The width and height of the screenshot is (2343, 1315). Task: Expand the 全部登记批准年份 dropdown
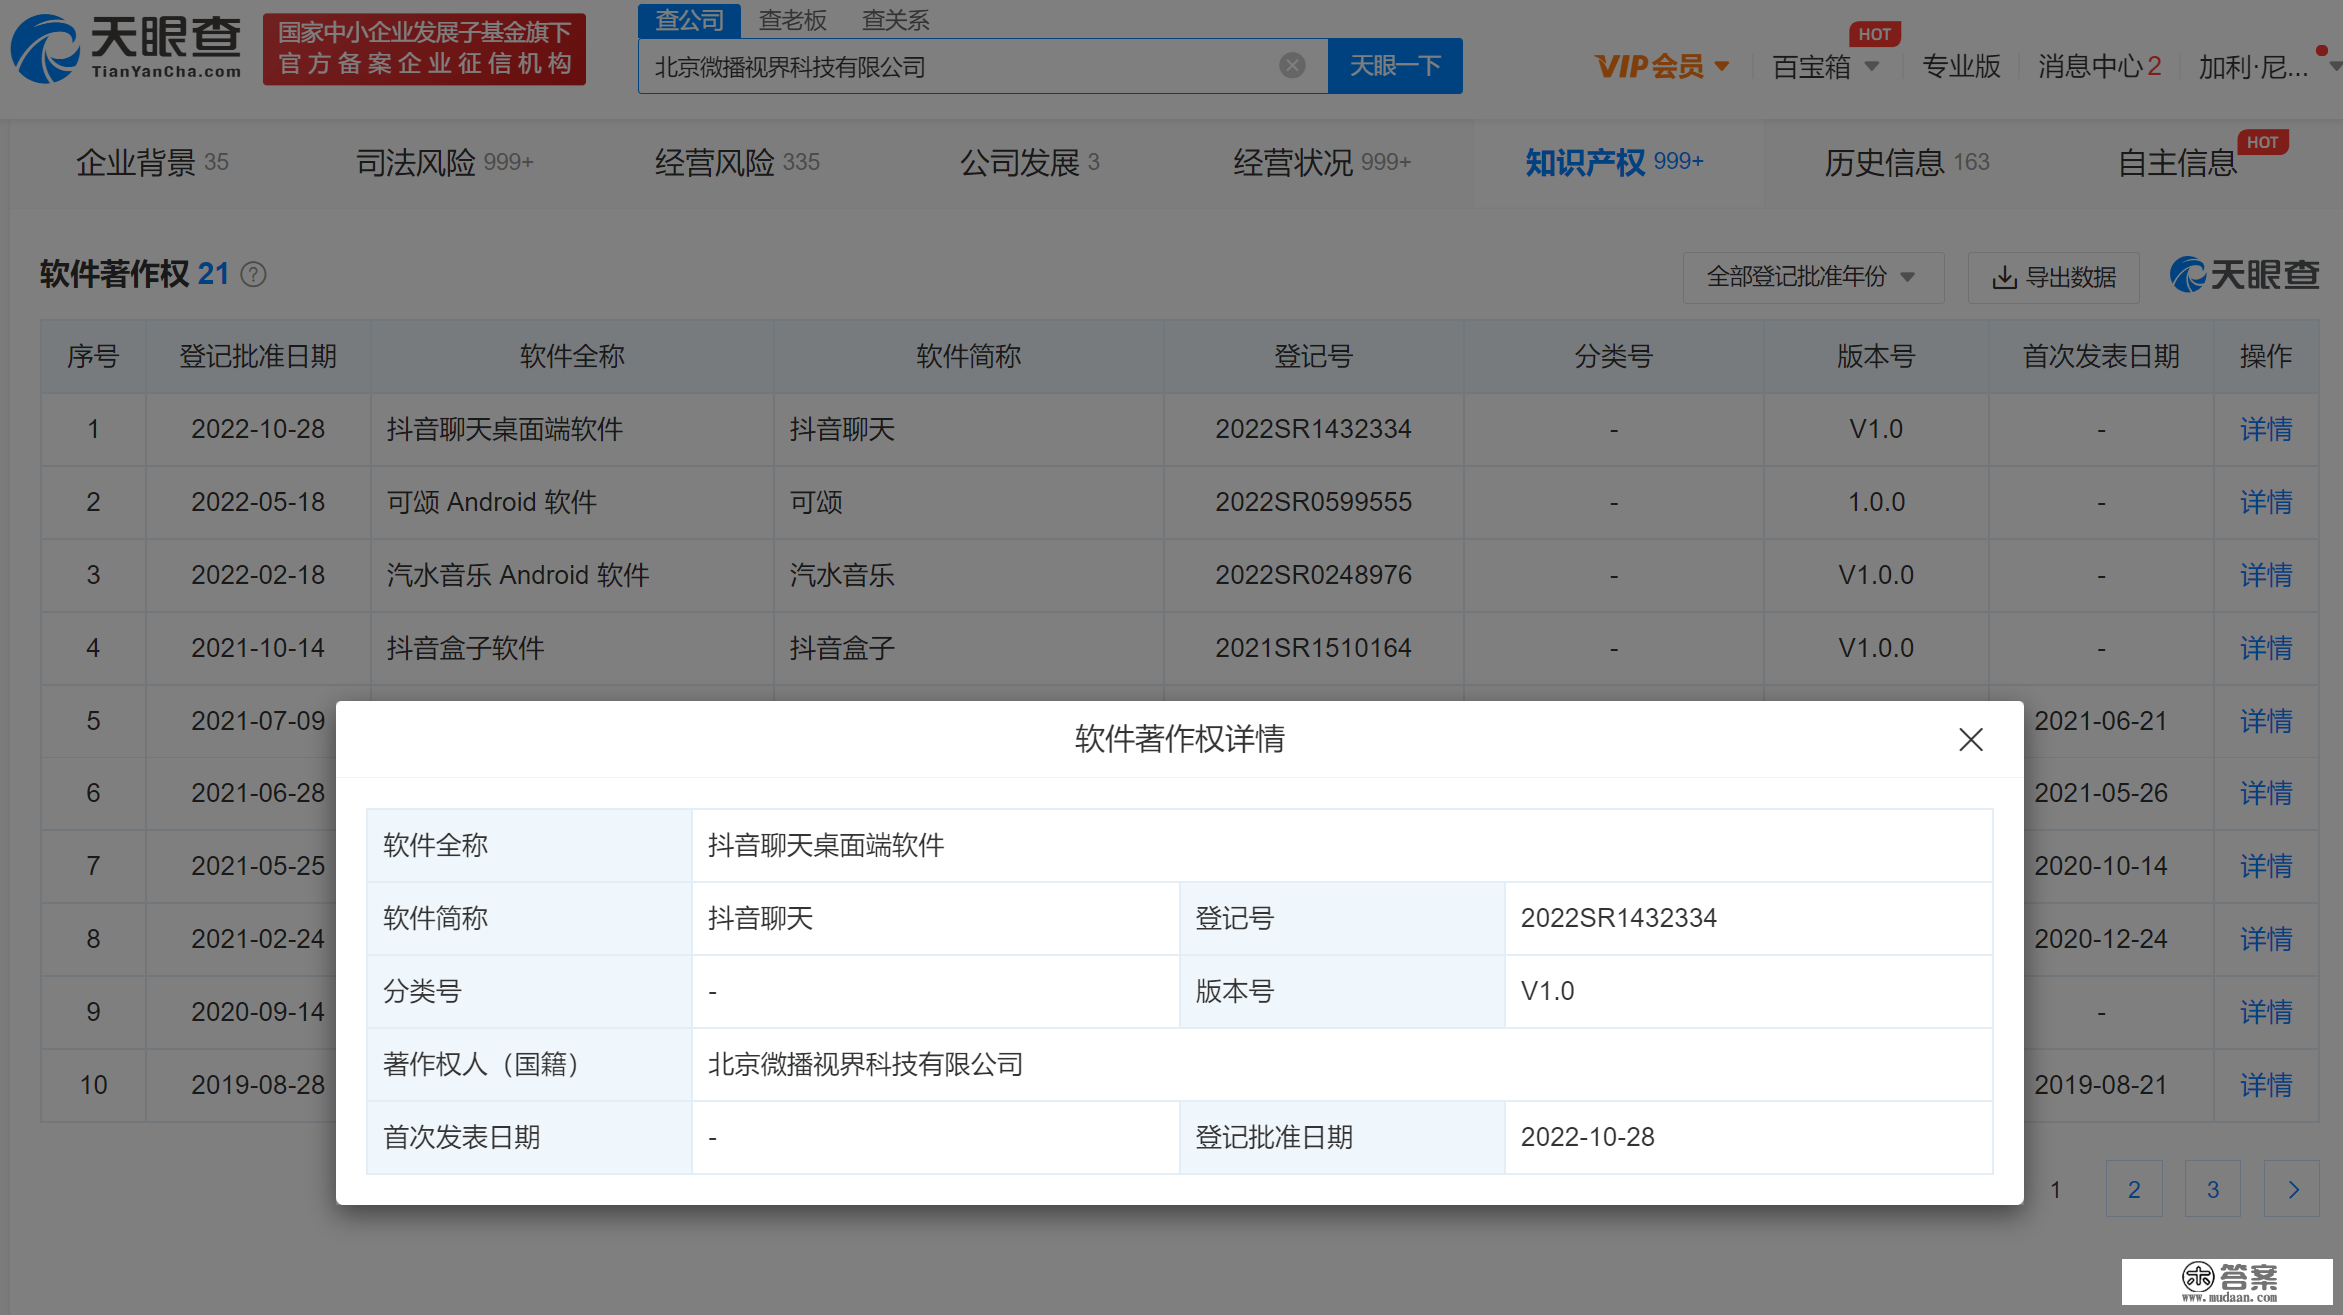(x=1813, y=277)
